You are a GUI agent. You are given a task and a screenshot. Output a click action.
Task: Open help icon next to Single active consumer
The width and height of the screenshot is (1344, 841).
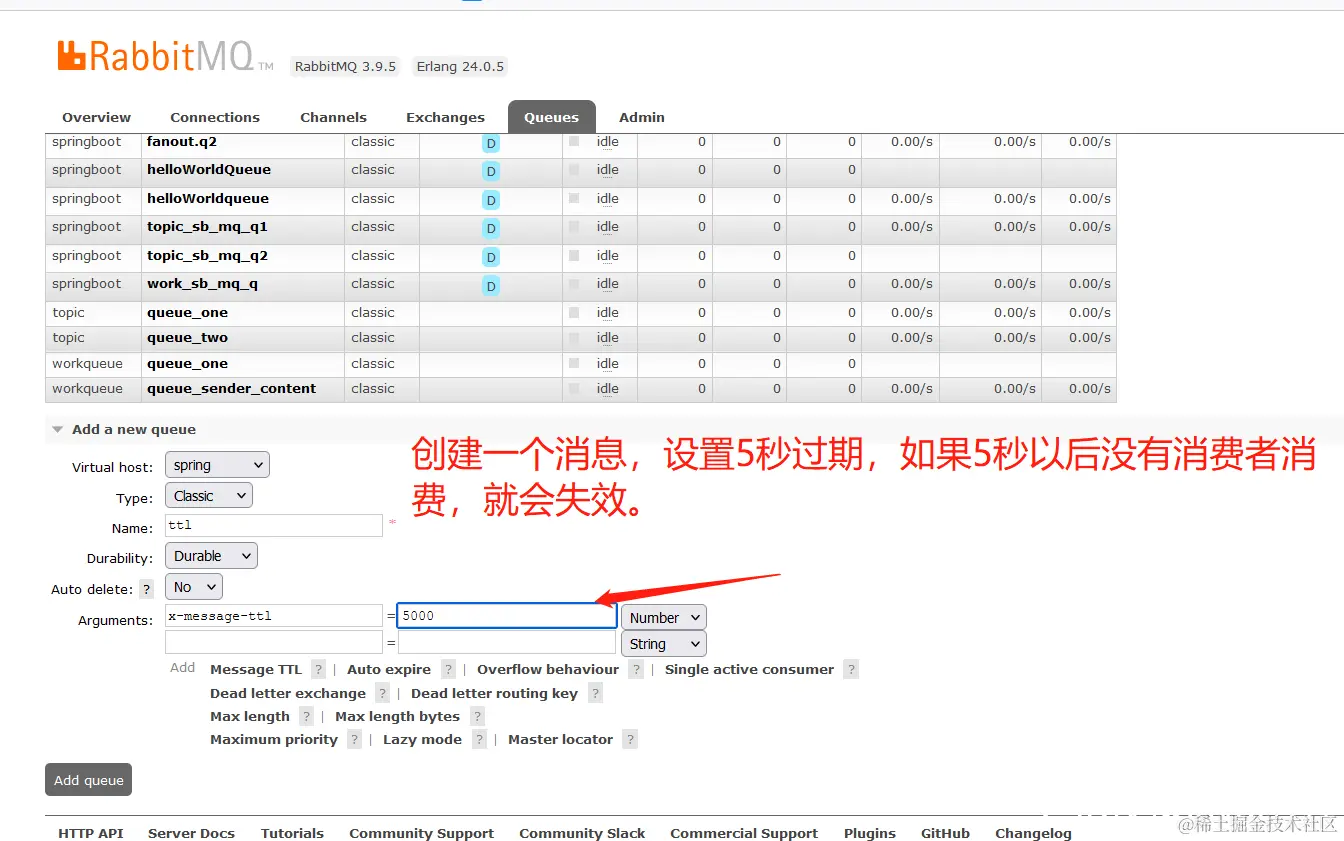pos(851,669)
